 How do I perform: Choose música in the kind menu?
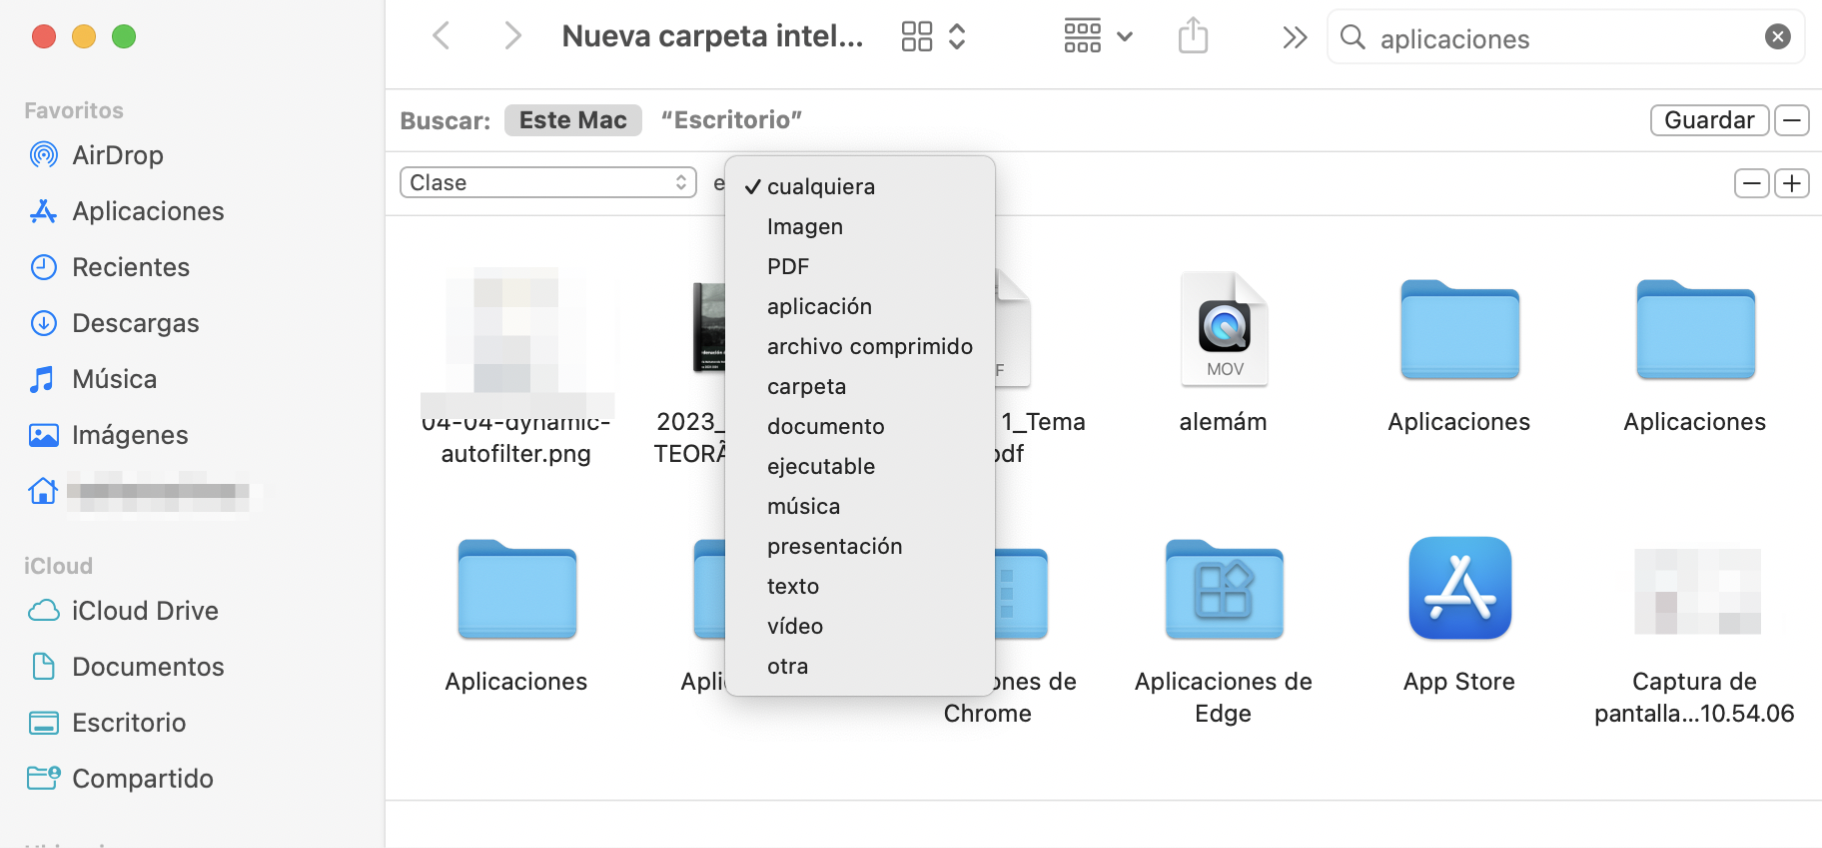[860, 507]
